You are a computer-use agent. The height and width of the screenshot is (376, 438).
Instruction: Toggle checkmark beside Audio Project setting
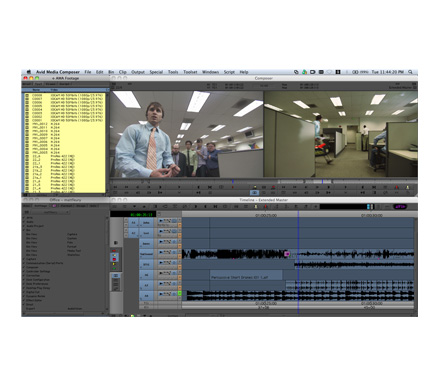24,226
